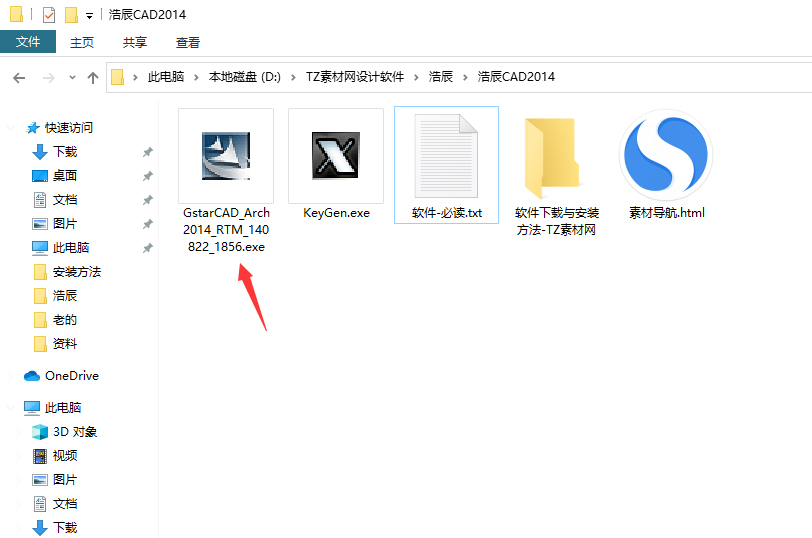
Task: Select the 软件-必读.txt document icon
Action: [446, 155]
